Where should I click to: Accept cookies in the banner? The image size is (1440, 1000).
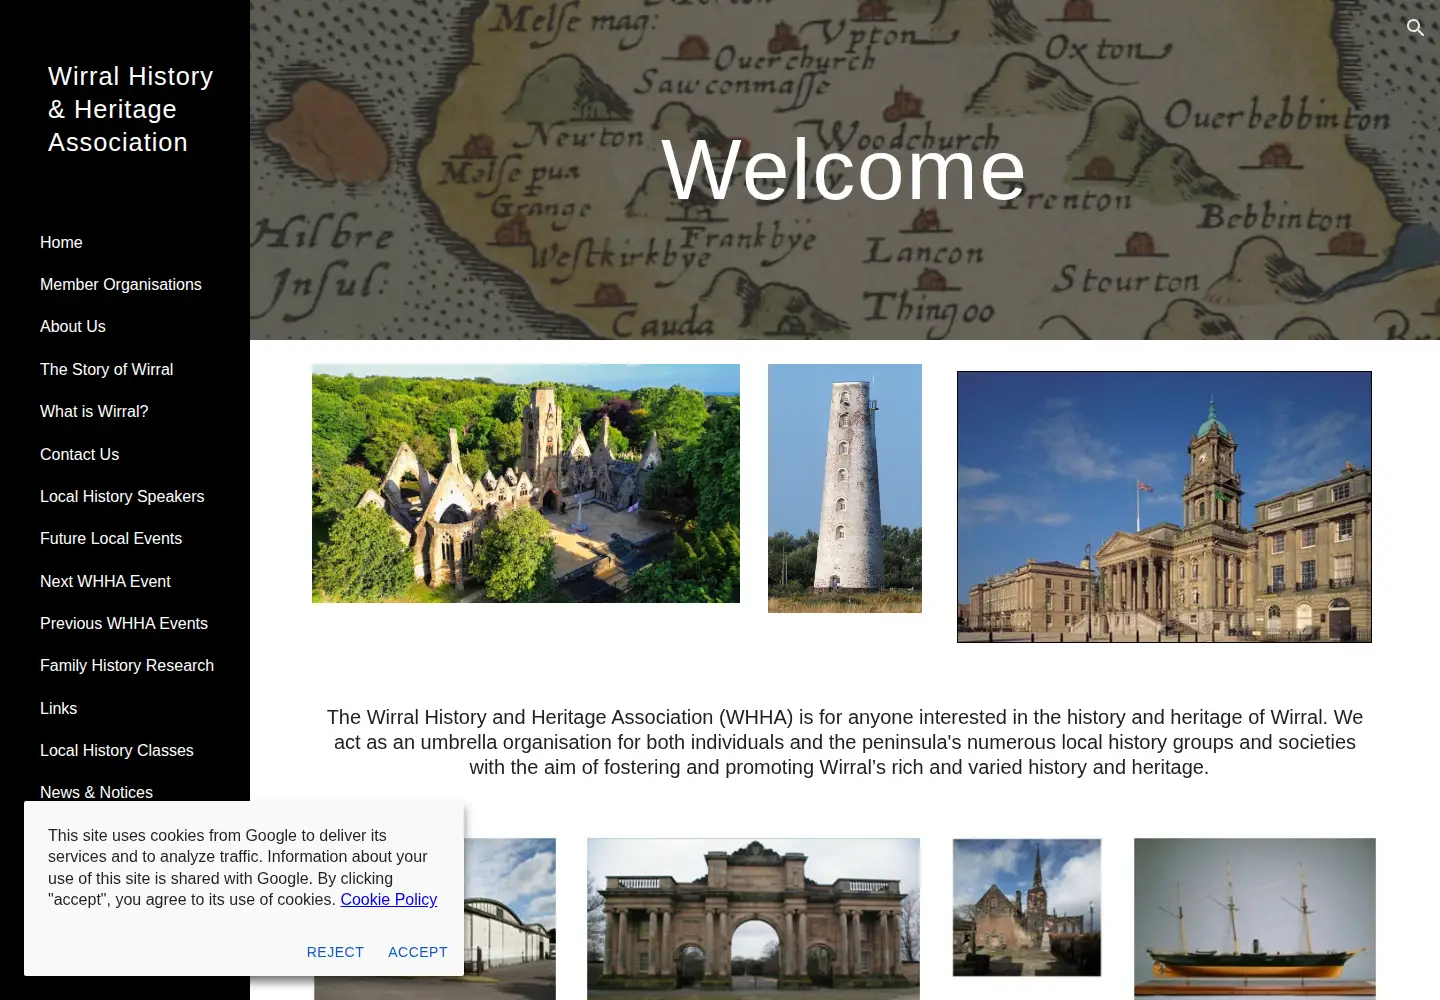click(x=418, y=952)
